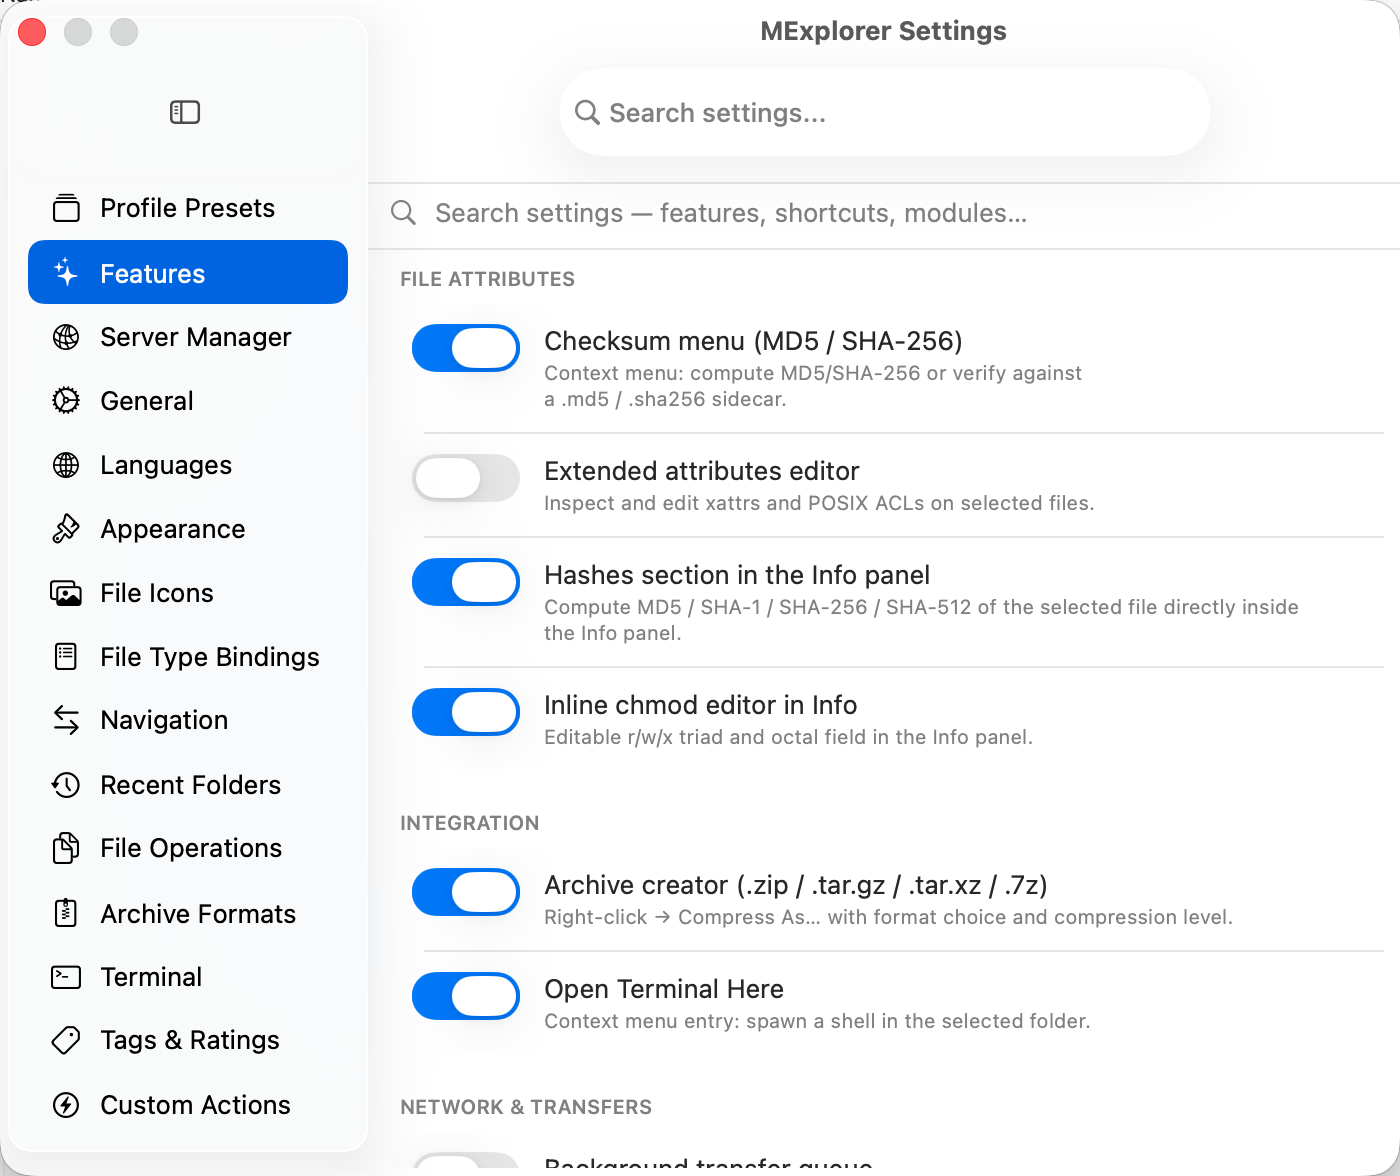
Task: Select Navigation in the sidebar
Action: [x=188, y=720]
